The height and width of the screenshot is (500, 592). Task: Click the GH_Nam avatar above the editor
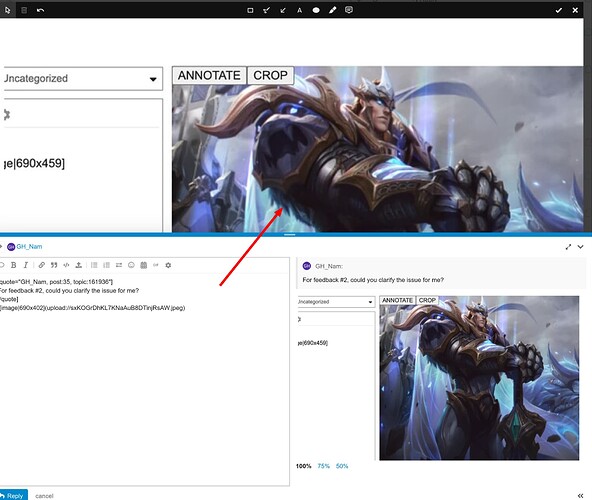[x=11, y=247]
